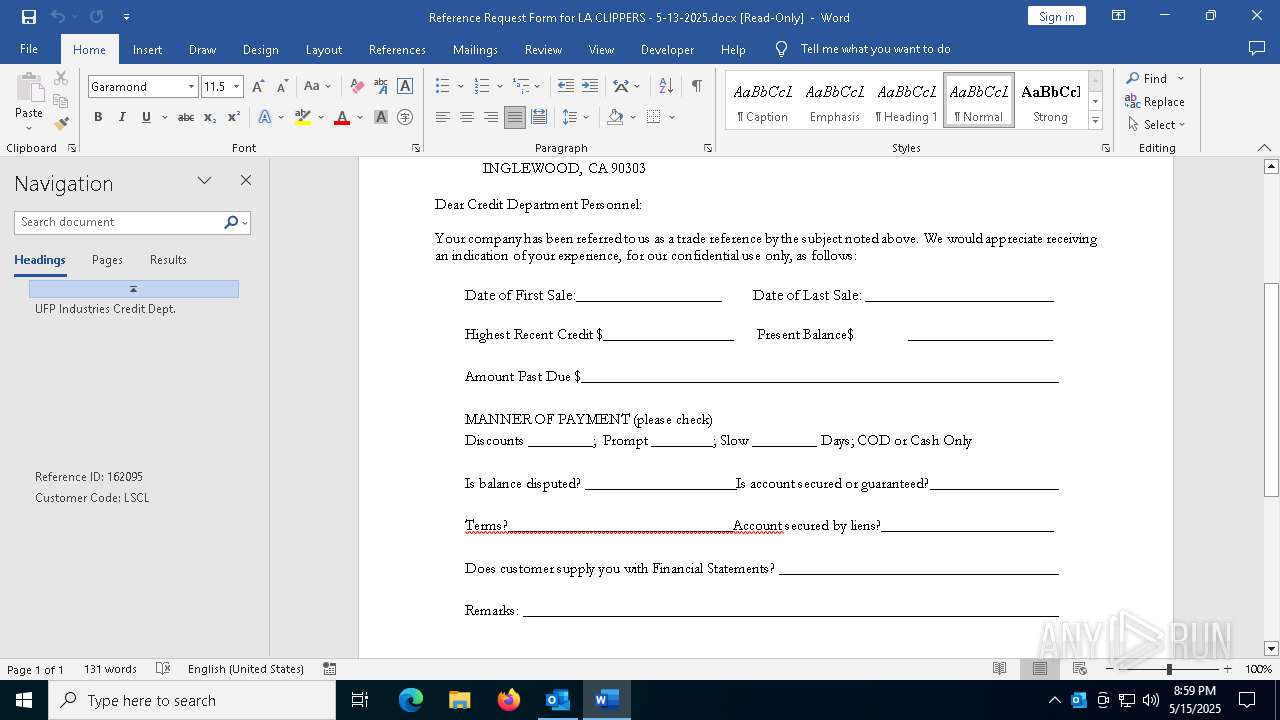This screenshot has width=1280, height=720.
Task: Toggle Print Layout view in status bar
Action: tap(1040, 669)
